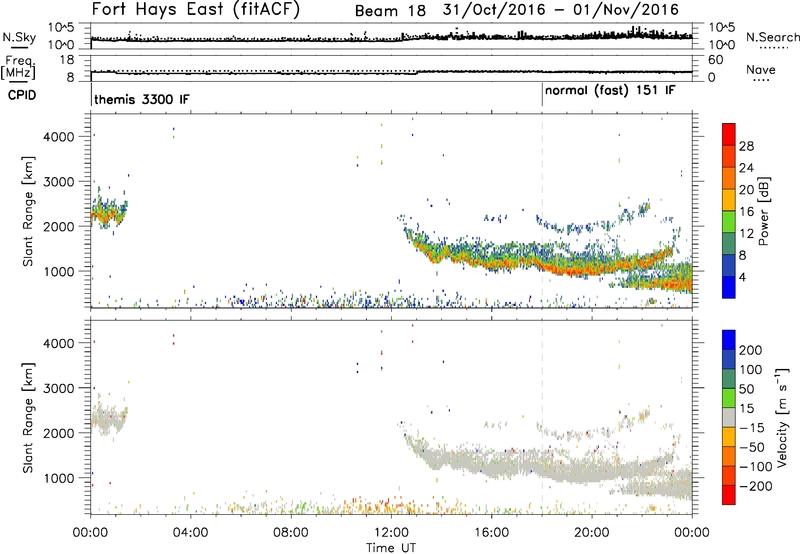Click the power panel 'Slant Range [km]' label
The height and width of the screenshot is (554, 800).
pos(28,211)
